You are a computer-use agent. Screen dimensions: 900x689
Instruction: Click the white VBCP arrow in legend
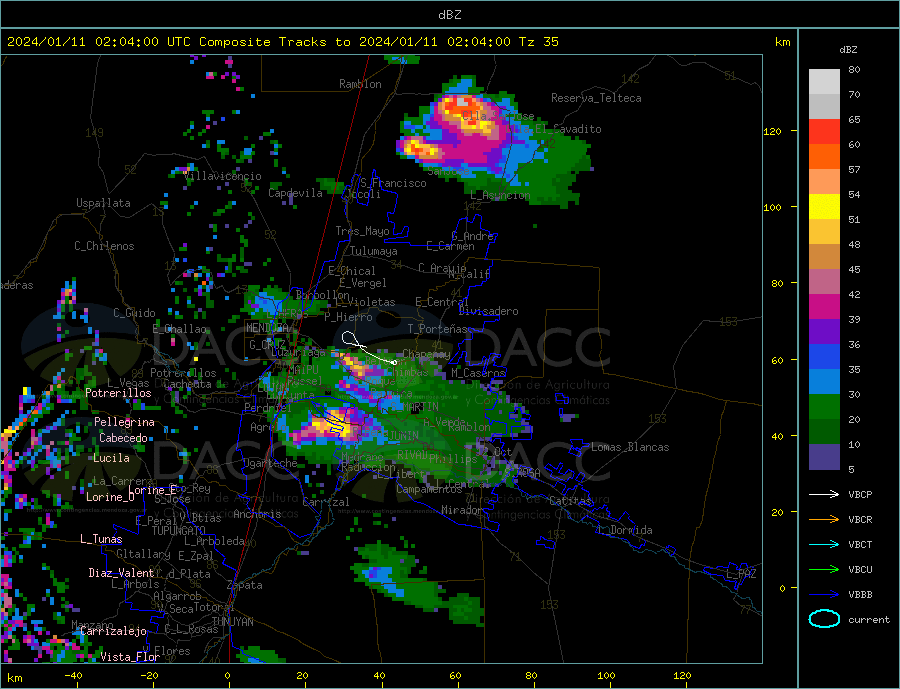[824, 494]
